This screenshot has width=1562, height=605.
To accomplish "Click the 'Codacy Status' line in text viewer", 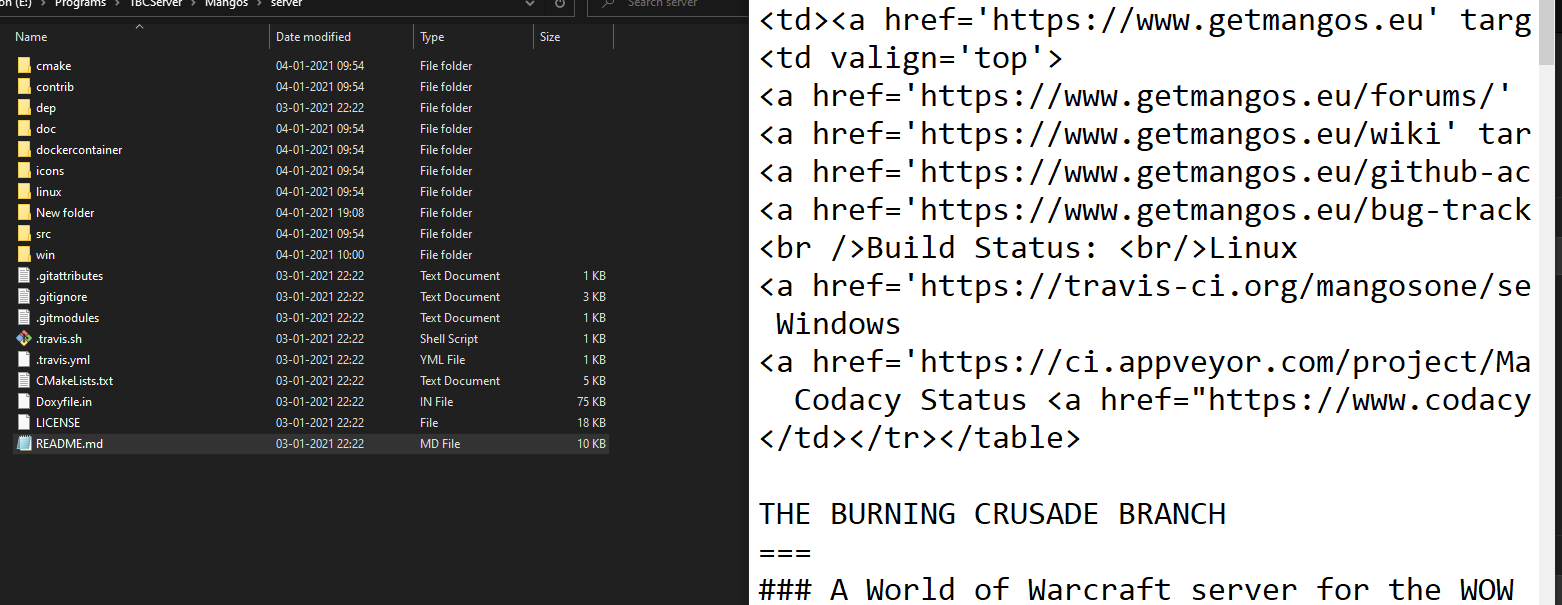I will click(x=1163, y=400).
